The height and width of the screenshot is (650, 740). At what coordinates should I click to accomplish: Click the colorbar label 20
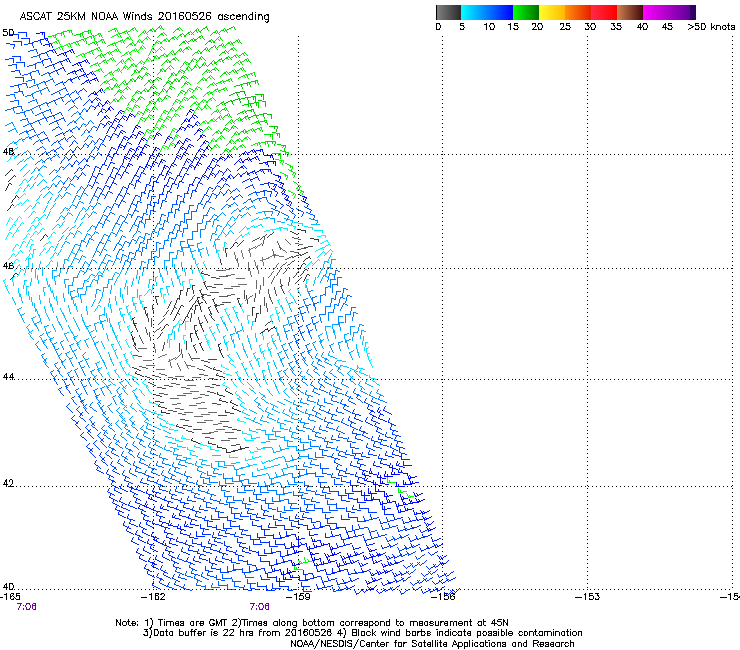click(537, 27)
